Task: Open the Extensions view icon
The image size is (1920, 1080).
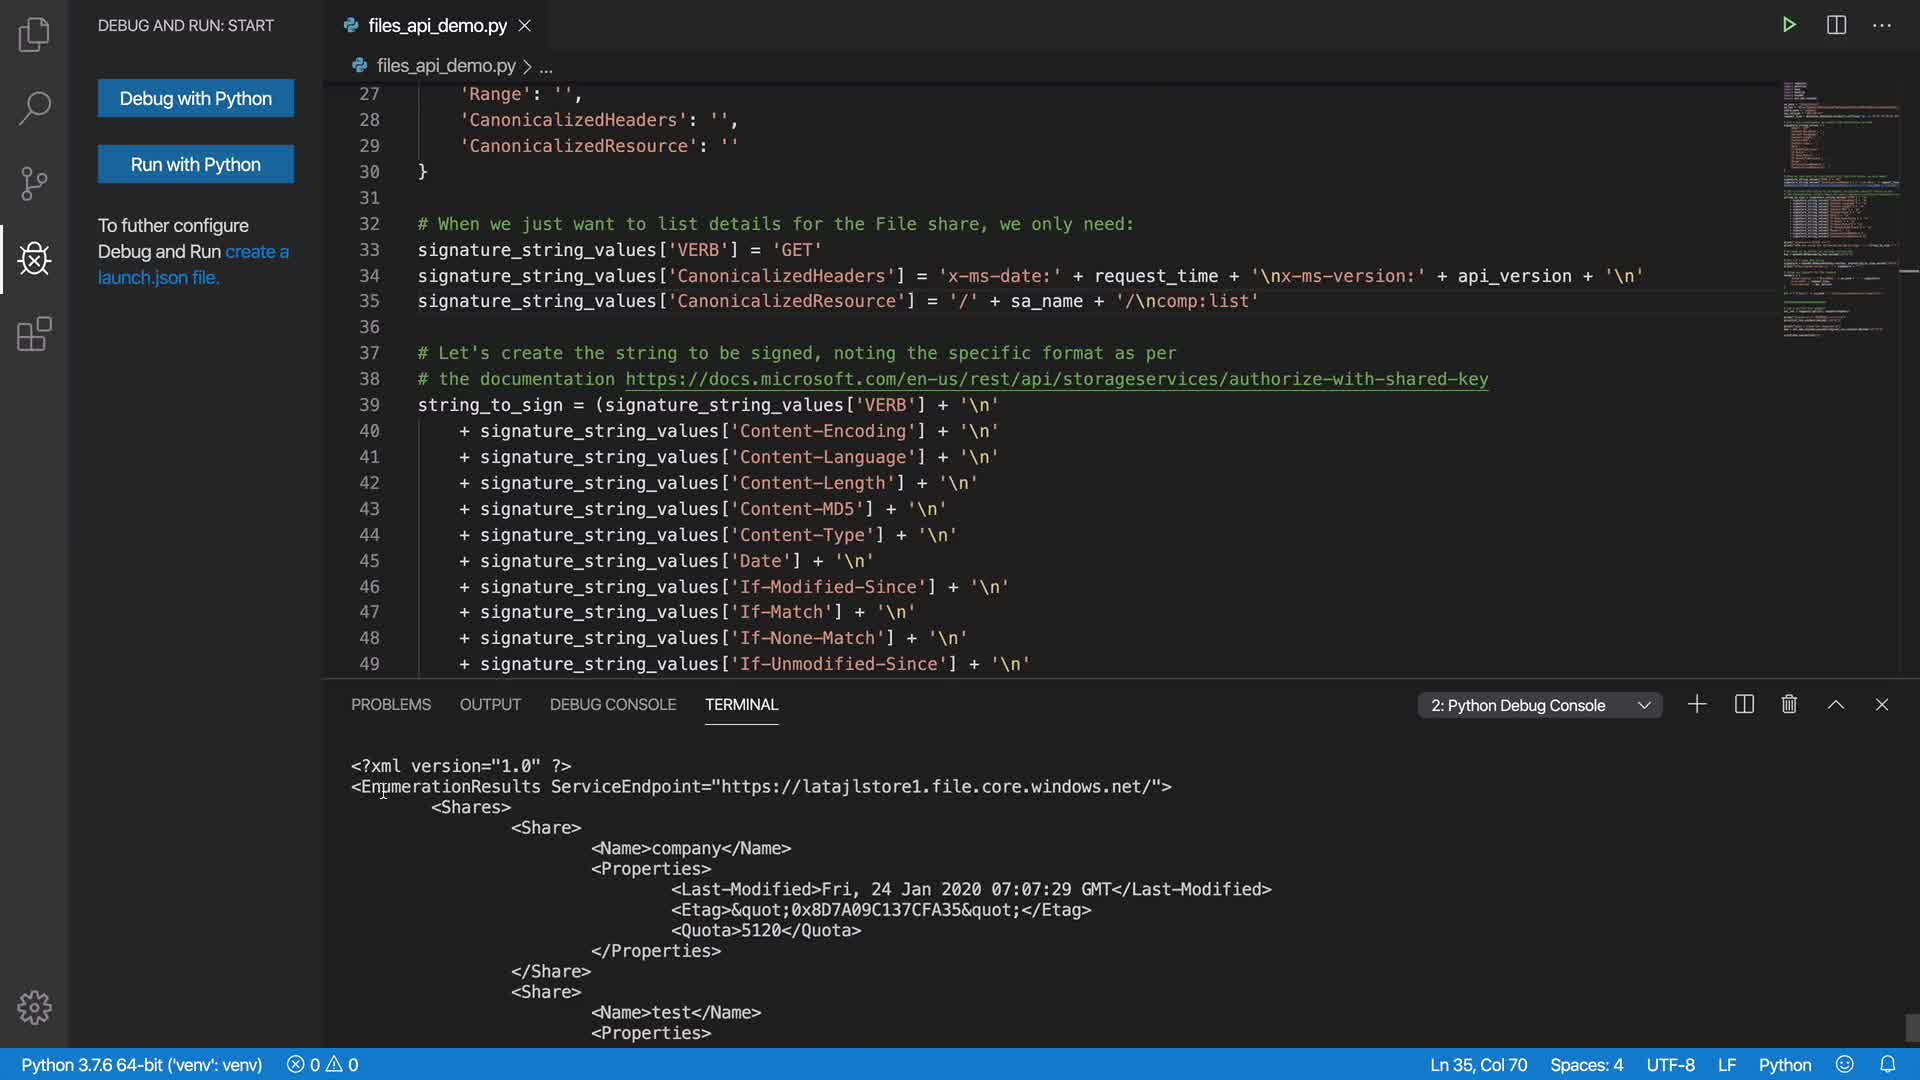Action: 34,334
